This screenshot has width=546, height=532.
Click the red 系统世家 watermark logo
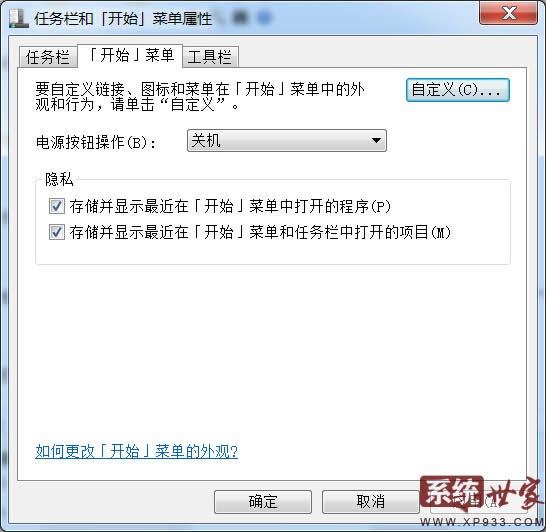[482, 493]
